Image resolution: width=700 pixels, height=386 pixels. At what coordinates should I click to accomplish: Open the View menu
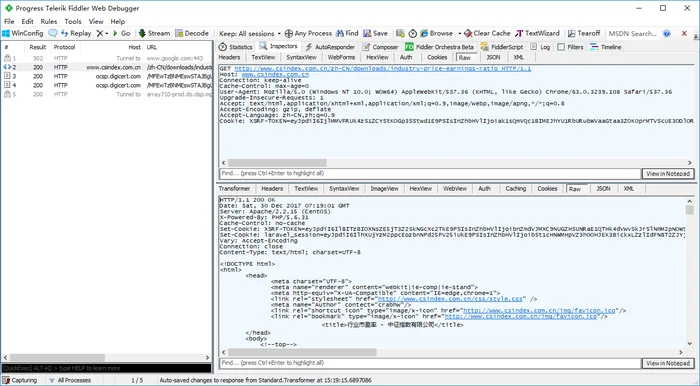(96, 21)
